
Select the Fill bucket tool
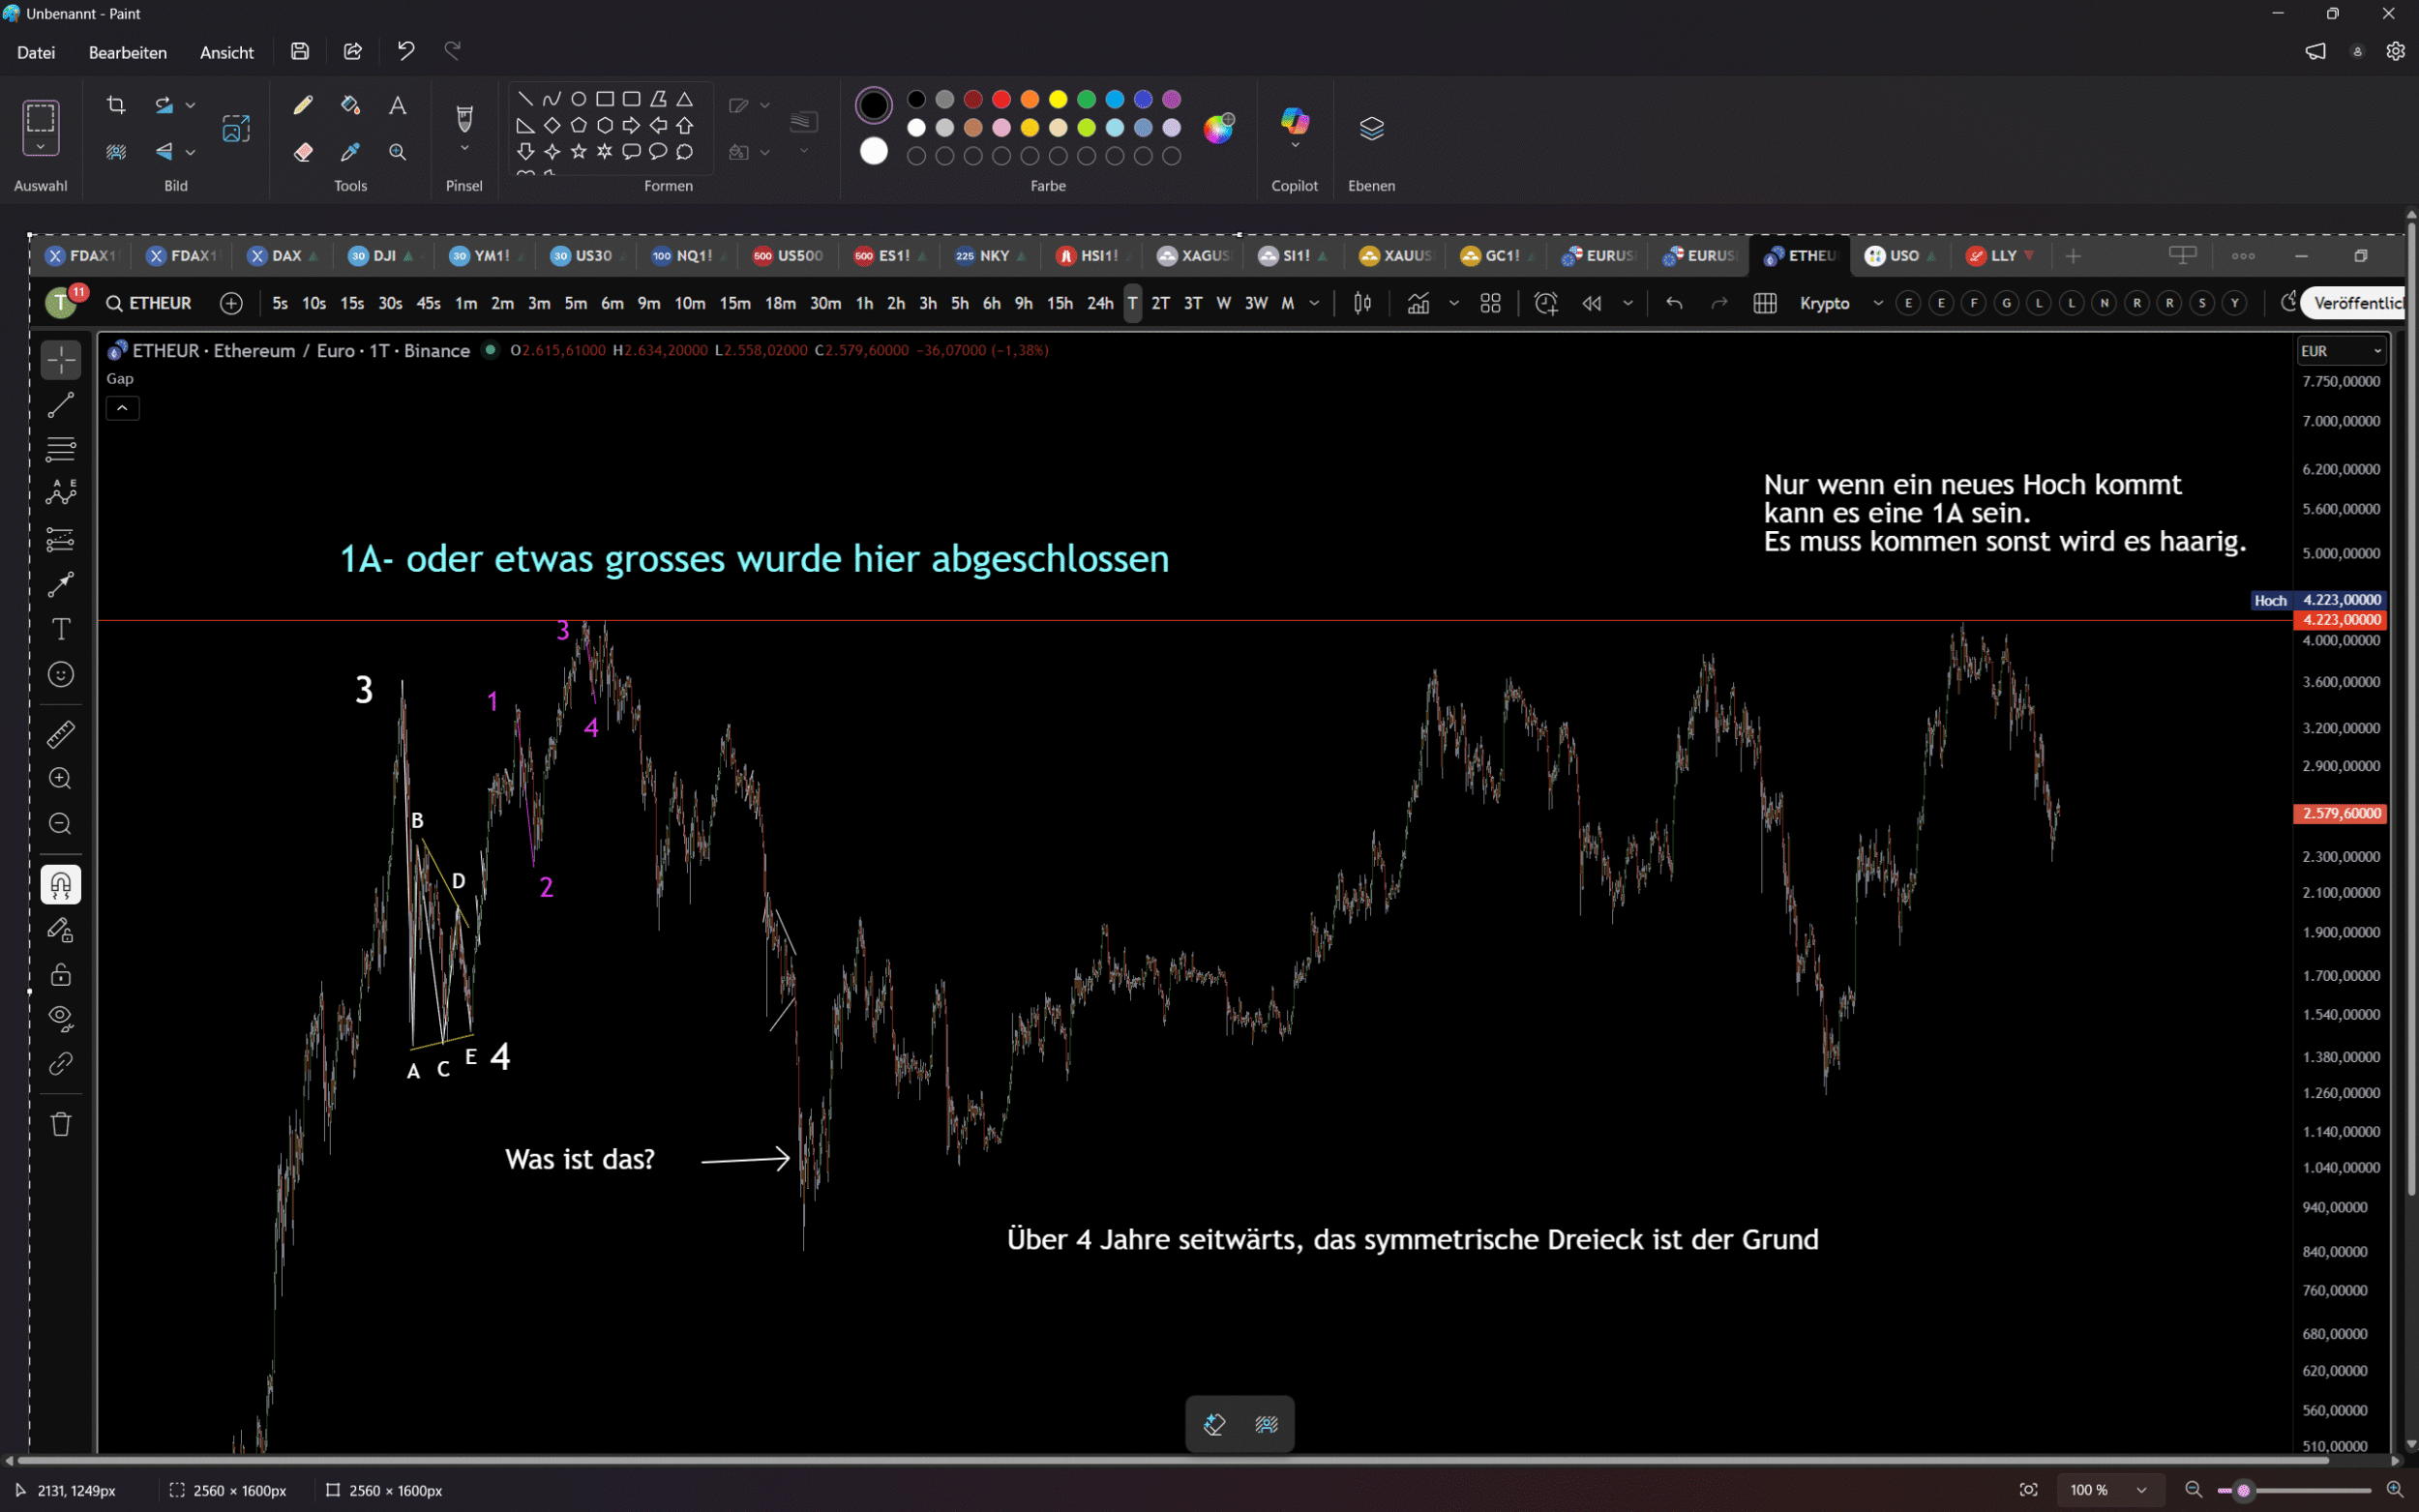[x=350, y=105]
